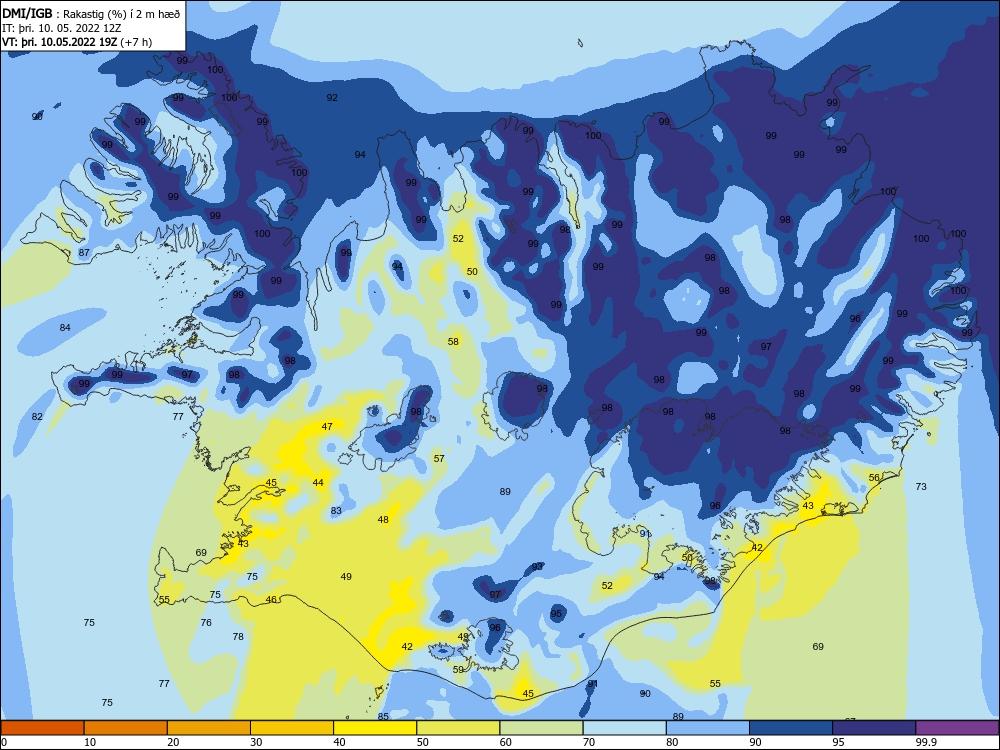Click the legend scale label '60'
The image size is (1000, 750).
point(506,742)
